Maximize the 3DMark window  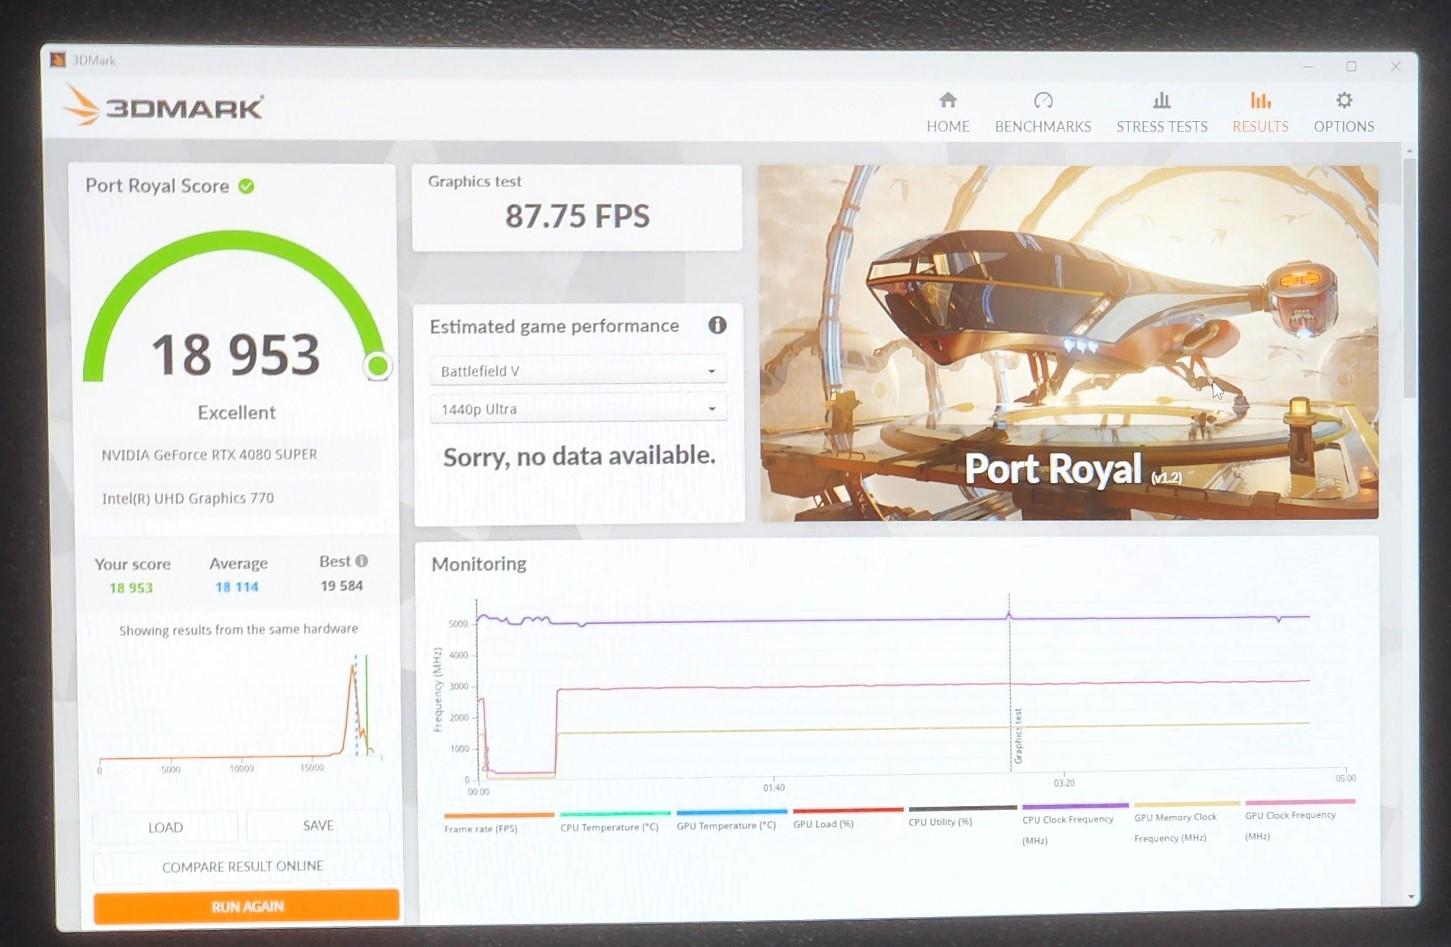[x=1351, y=66]
